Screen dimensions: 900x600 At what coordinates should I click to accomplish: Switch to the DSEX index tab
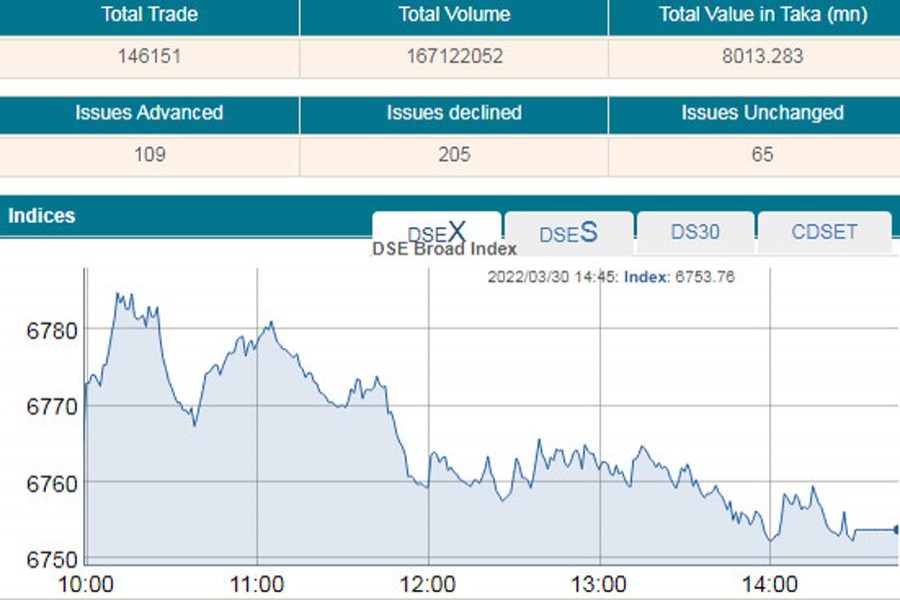tap(437, 232)
